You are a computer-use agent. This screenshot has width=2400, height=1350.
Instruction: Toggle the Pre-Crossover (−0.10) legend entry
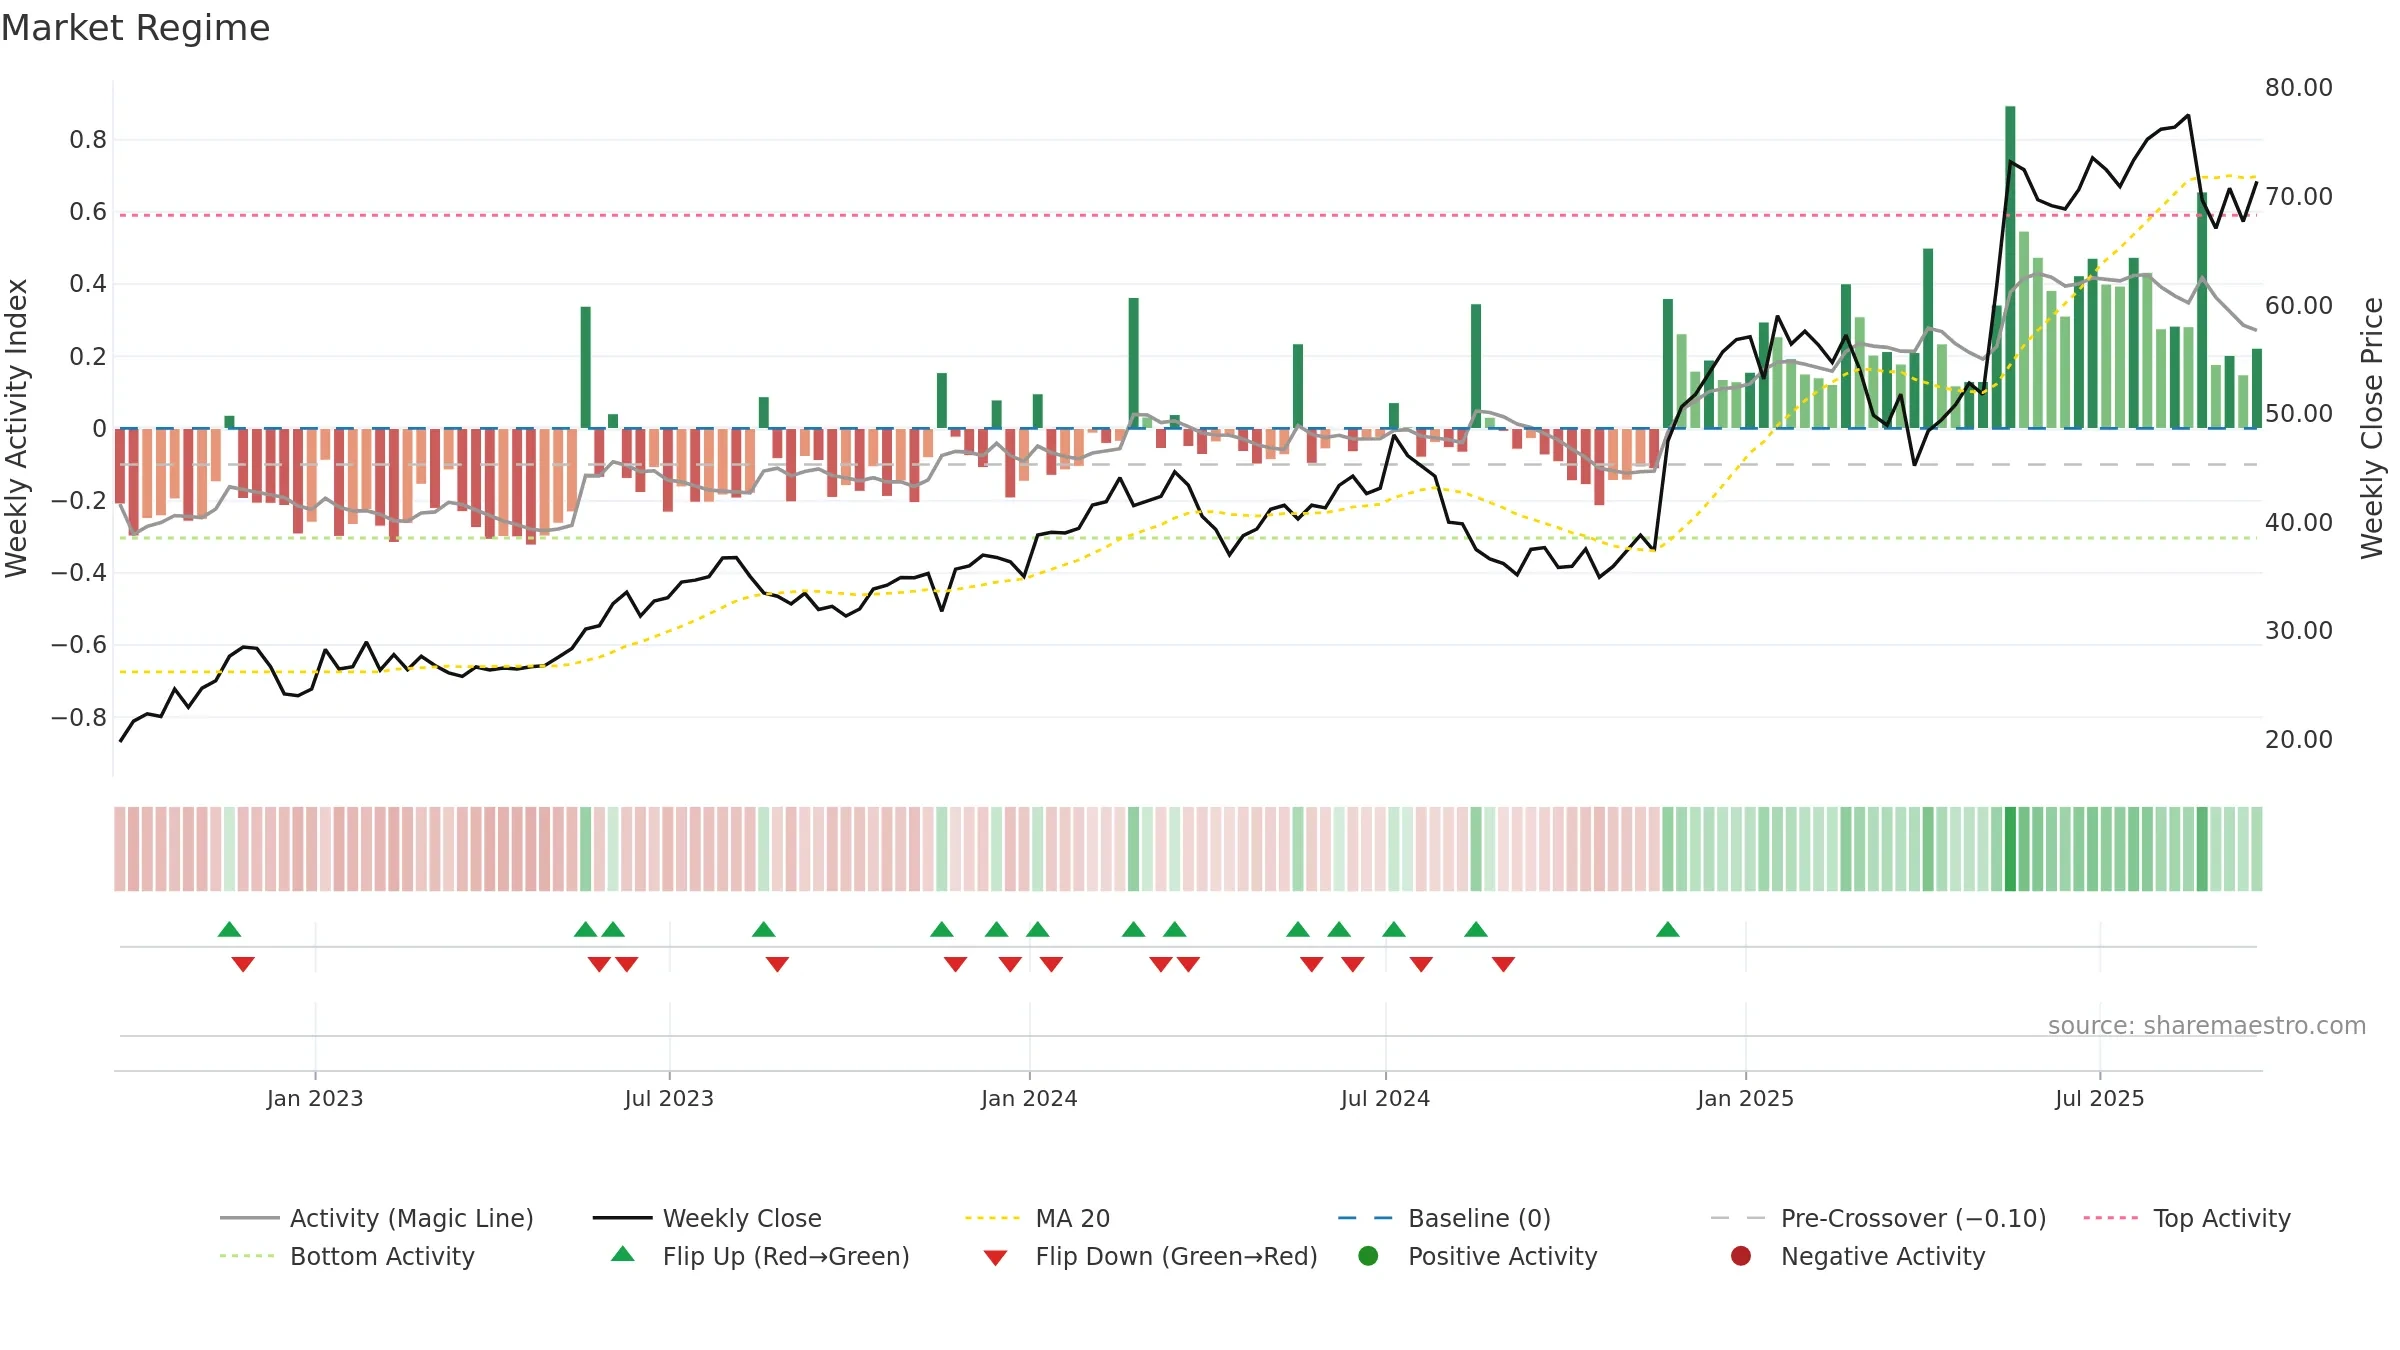pyautogui.click(x=1878, y=1218)
